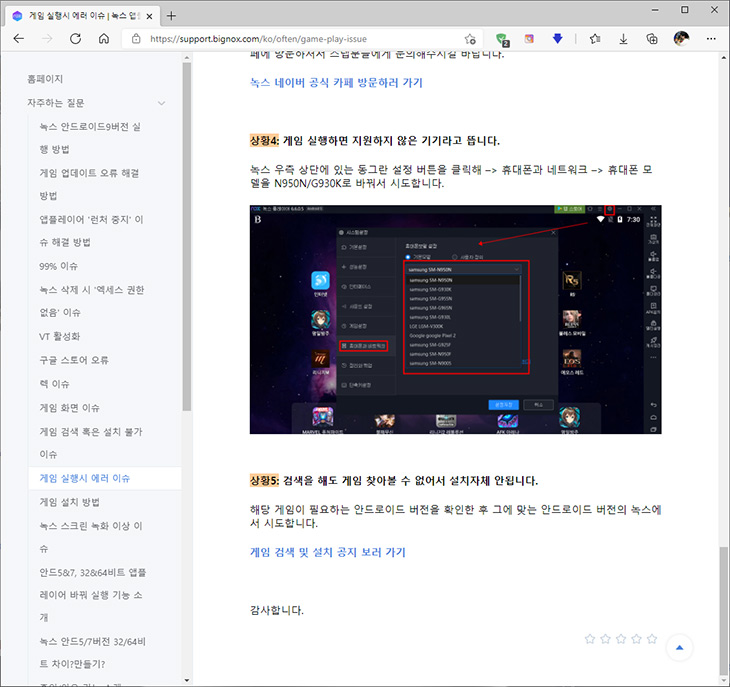Open 녹스 안드5/7버전 32/64비트 차이 article
This screenshot has height=687, width=730.
(x=92, y=653)
